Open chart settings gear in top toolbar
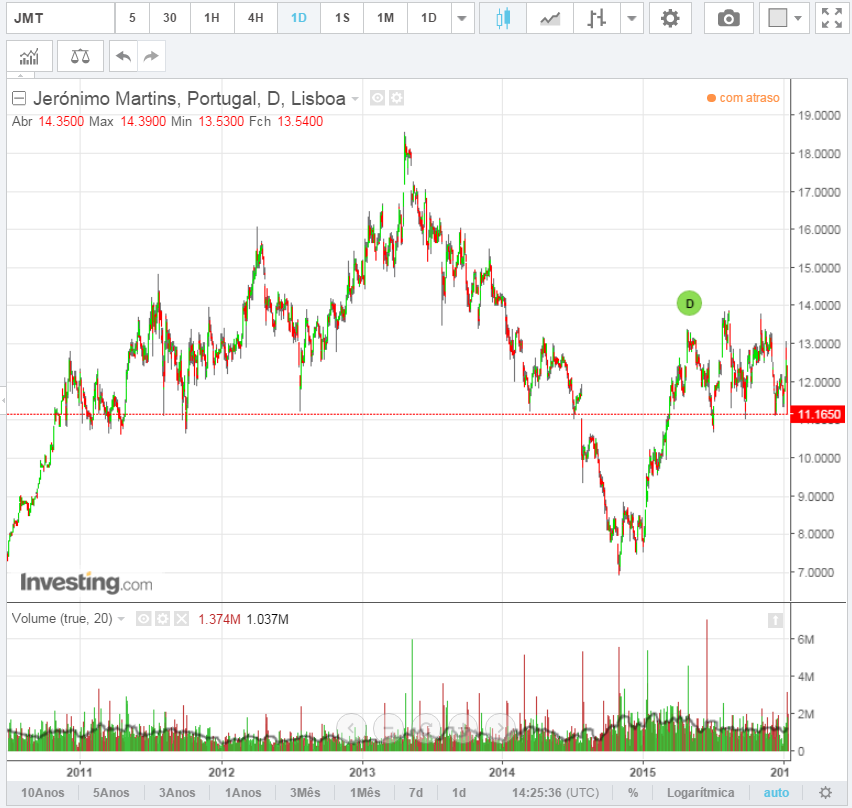The image size is (852, 808). tap(670, 18)
